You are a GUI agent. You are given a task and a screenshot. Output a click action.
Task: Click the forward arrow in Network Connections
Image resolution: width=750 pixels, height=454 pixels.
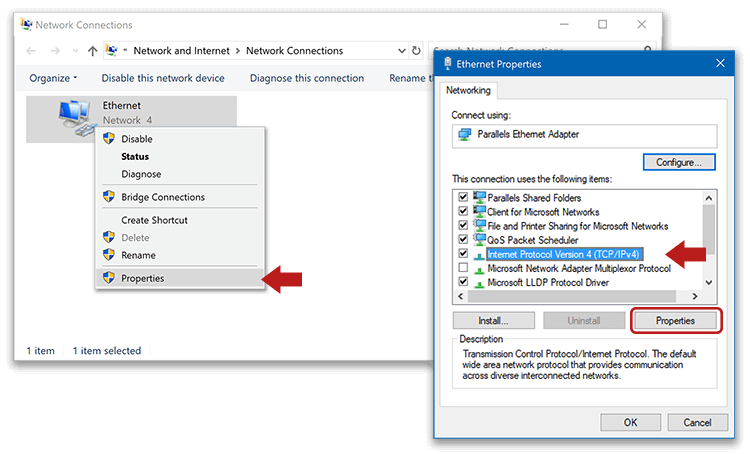point(55,51)
